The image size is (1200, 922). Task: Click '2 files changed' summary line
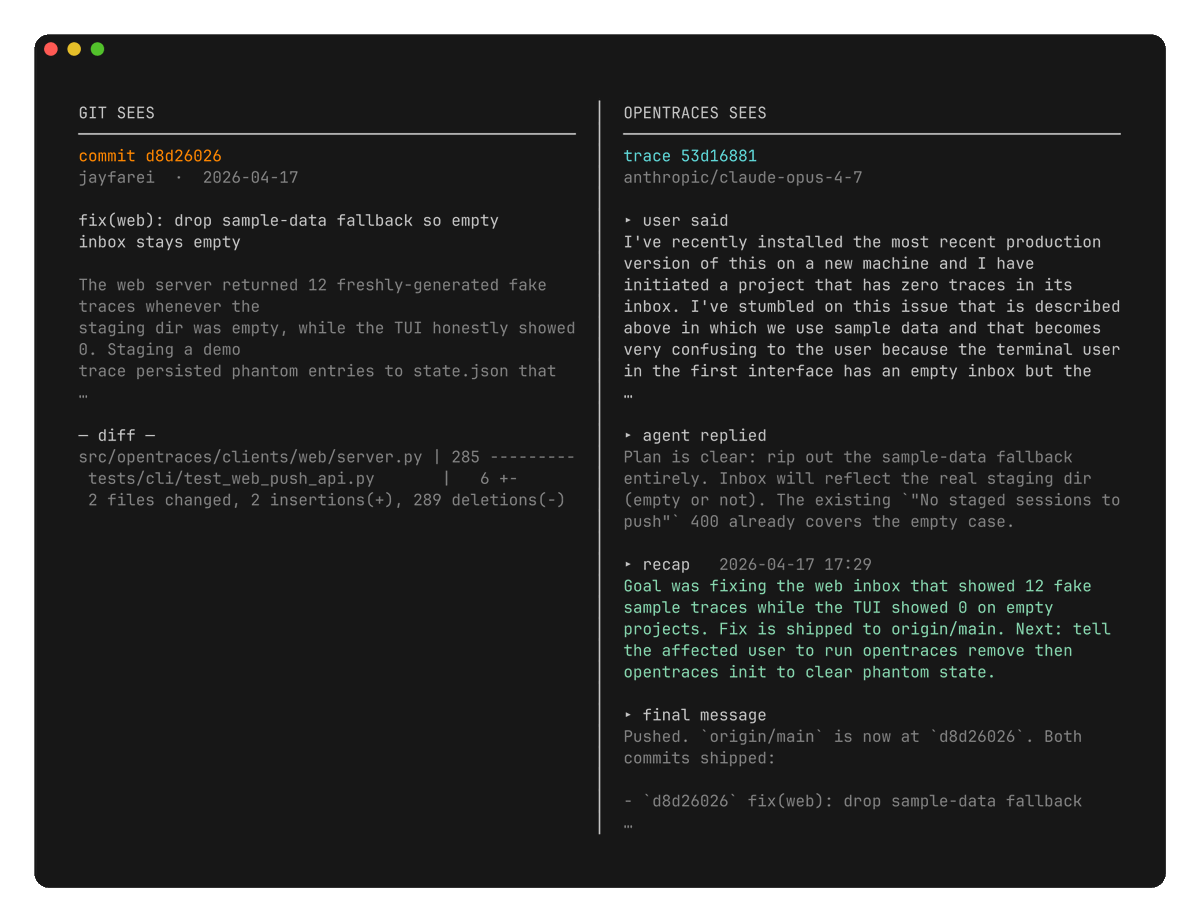[327, 500]
